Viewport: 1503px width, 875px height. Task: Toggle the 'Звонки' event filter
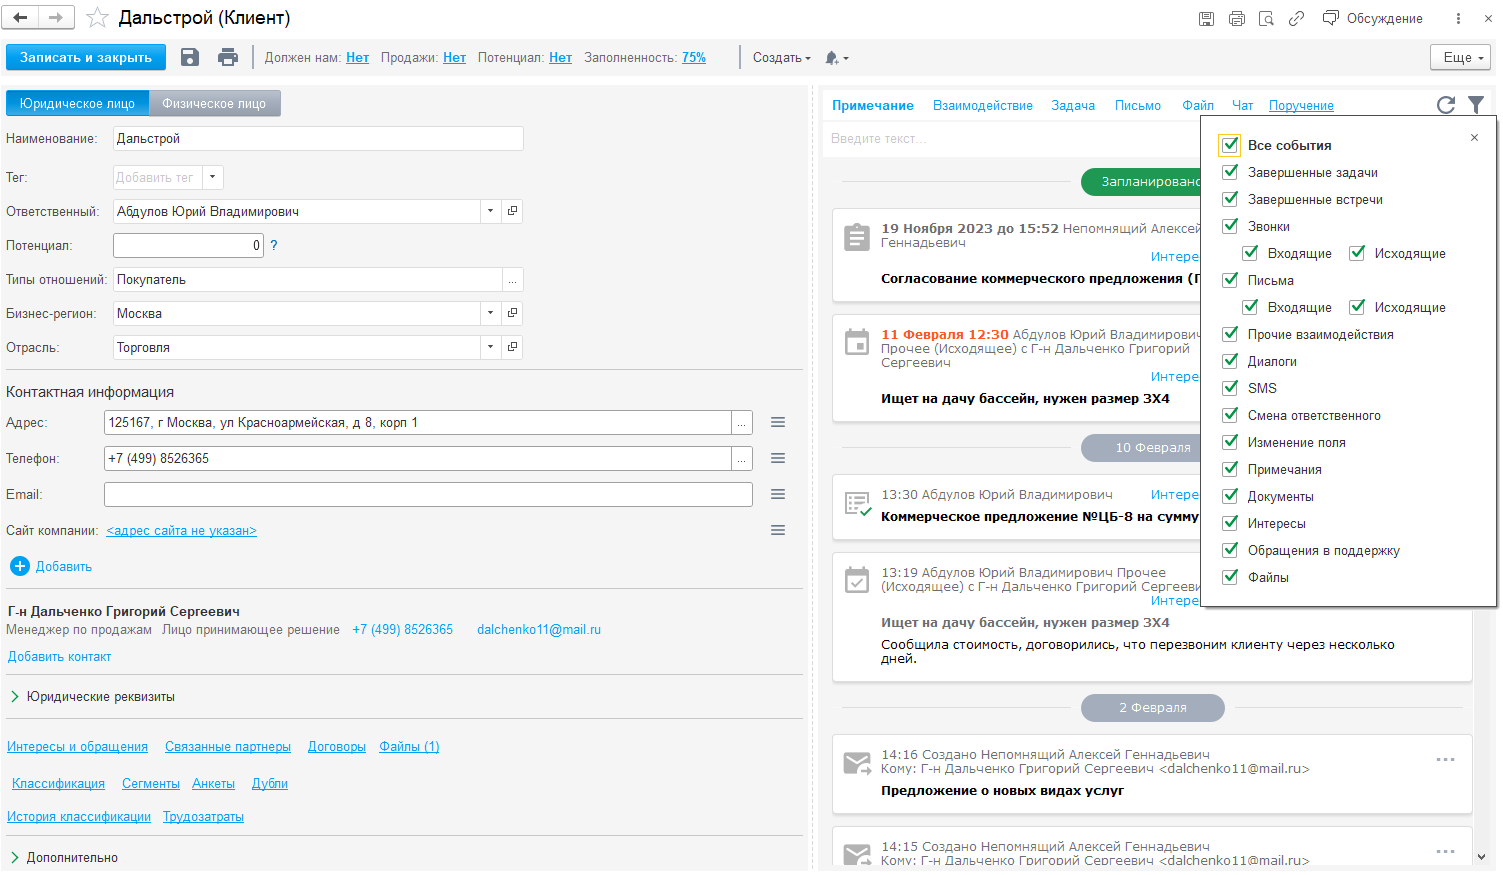coord(1231,226)
